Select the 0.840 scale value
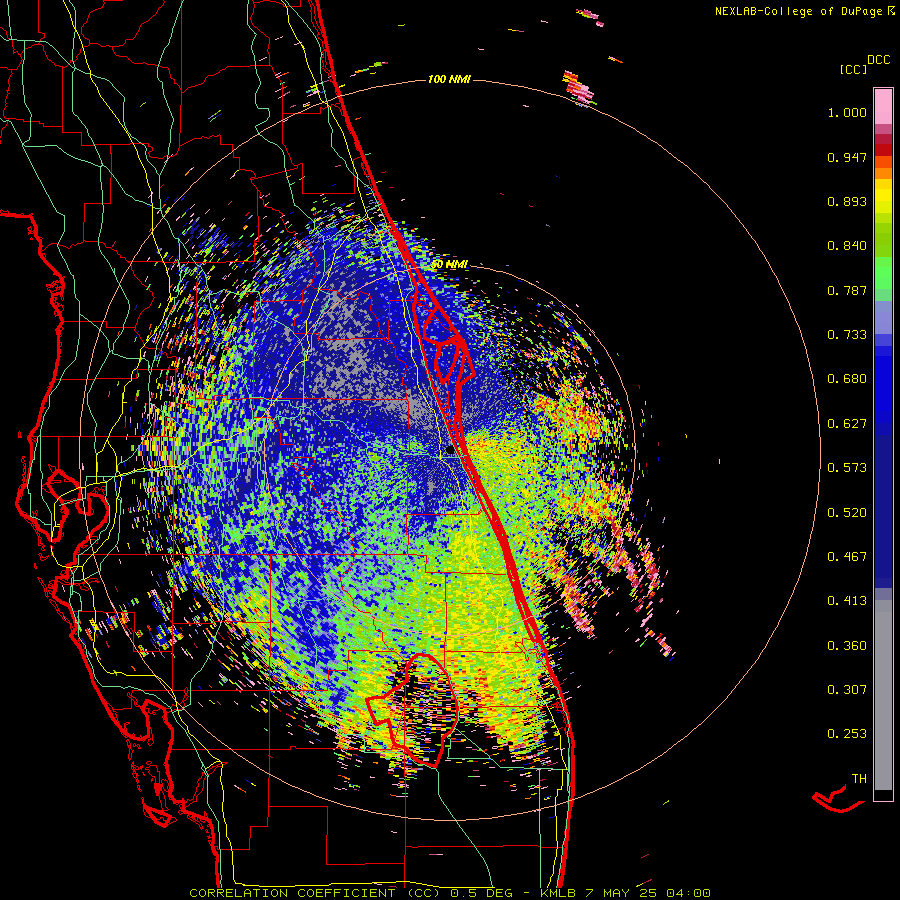 (x=847, y=246)
